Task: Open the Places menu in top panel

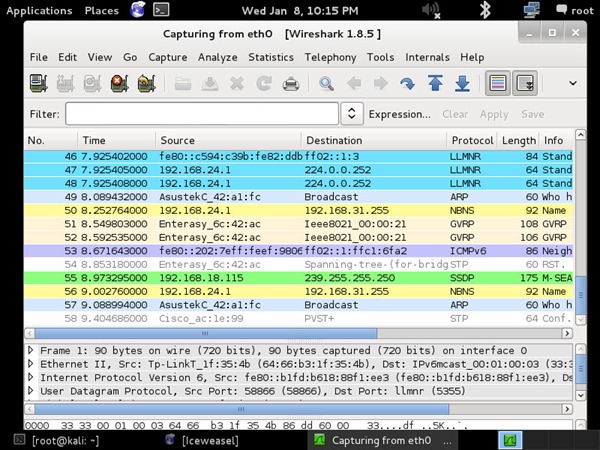Action: 101,10
